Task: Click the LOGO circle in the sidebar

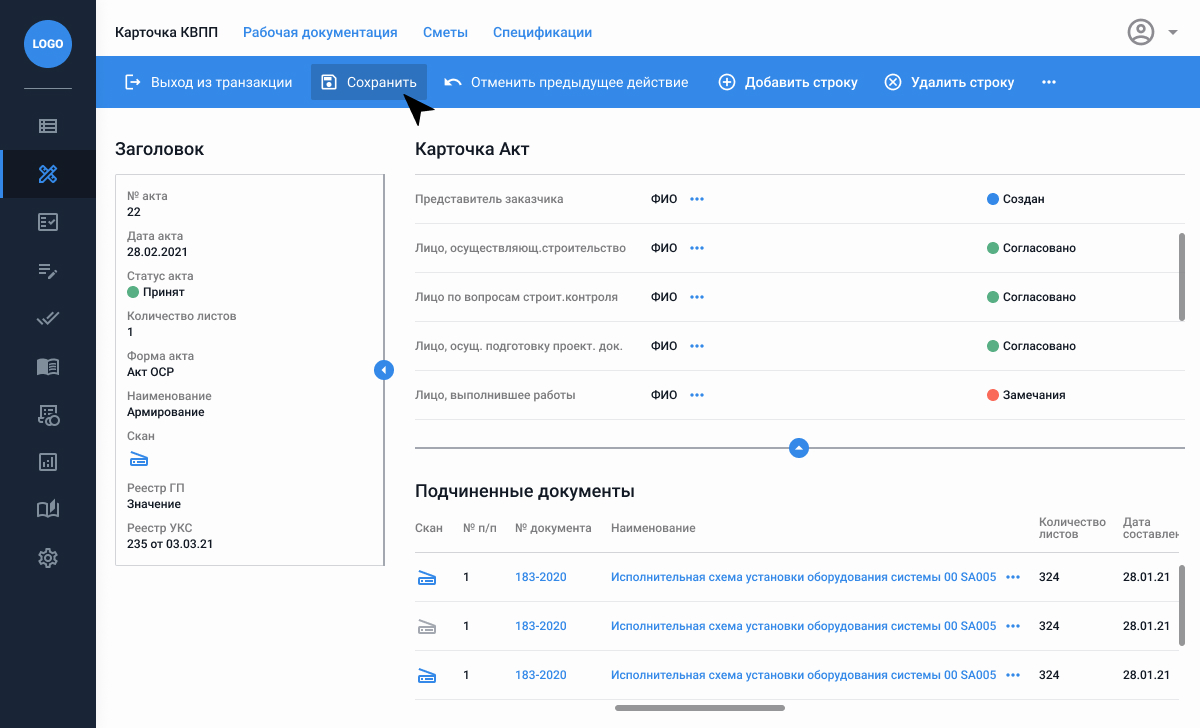Action: click(x=48, y=44)
